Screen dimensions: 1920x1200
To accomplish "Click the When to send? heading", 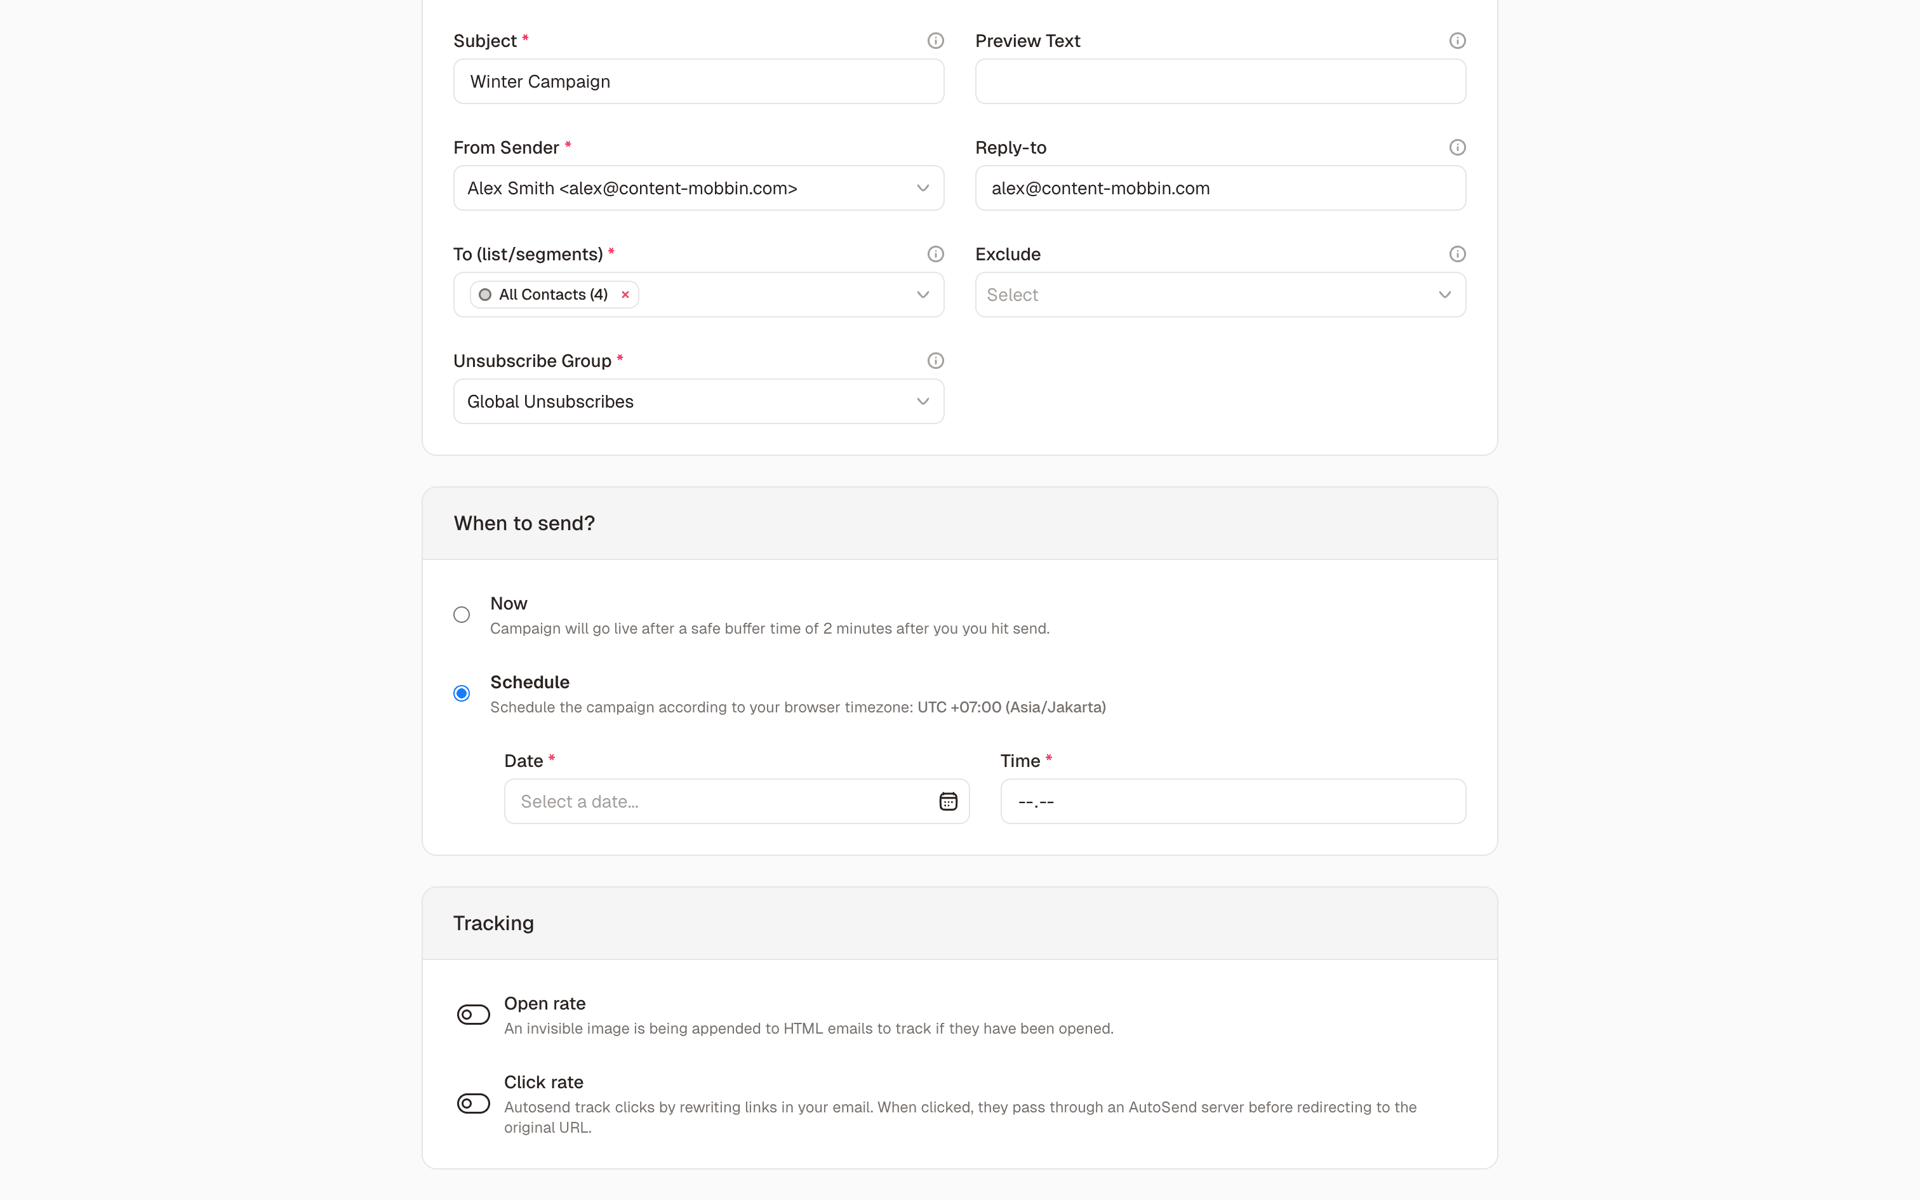I will [x=524, y=523].
